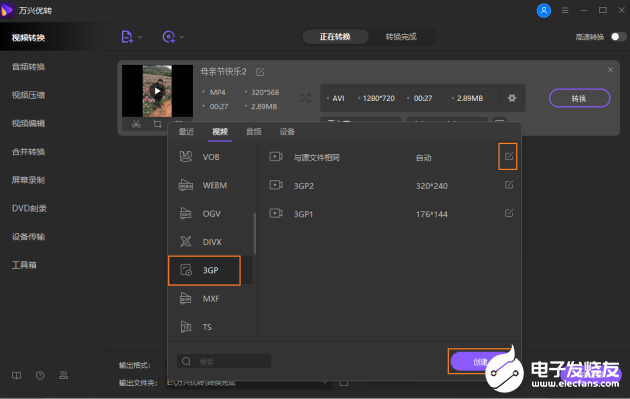The width and height of the screenshot is (630, 399).
Task: Select the MXF format
Action: [211, 299]
